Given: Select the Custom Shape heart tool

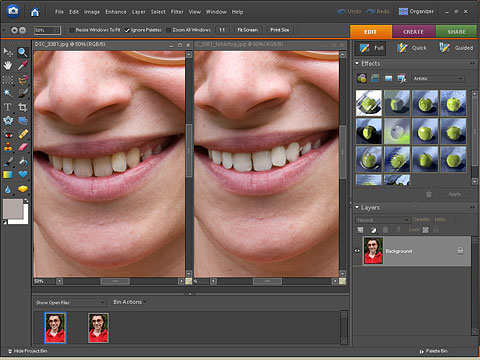Looking at the screenshot, I should 22,175.
